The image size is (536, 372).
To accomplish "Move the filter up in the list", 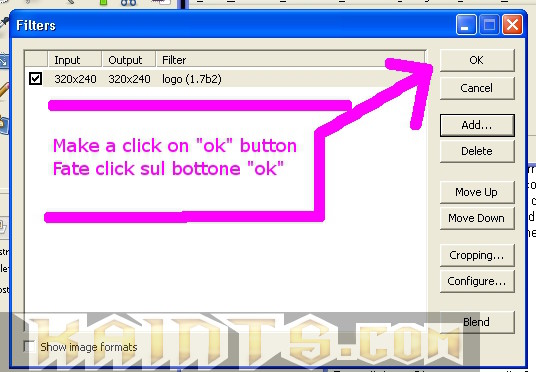I will (477, 192).
